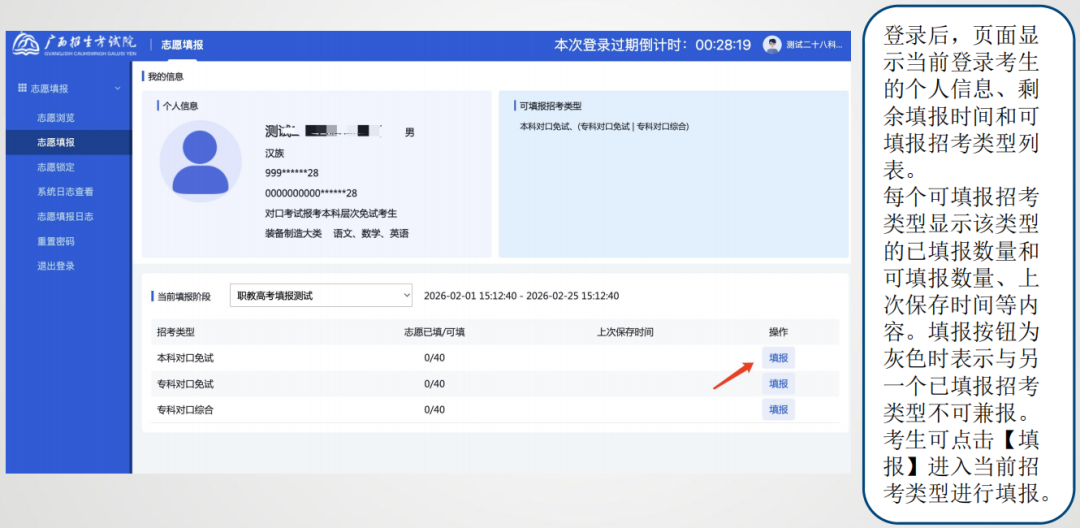Click the login expiry countdown timer
The image size is (1080, 528).
click(x=723, y=45)
